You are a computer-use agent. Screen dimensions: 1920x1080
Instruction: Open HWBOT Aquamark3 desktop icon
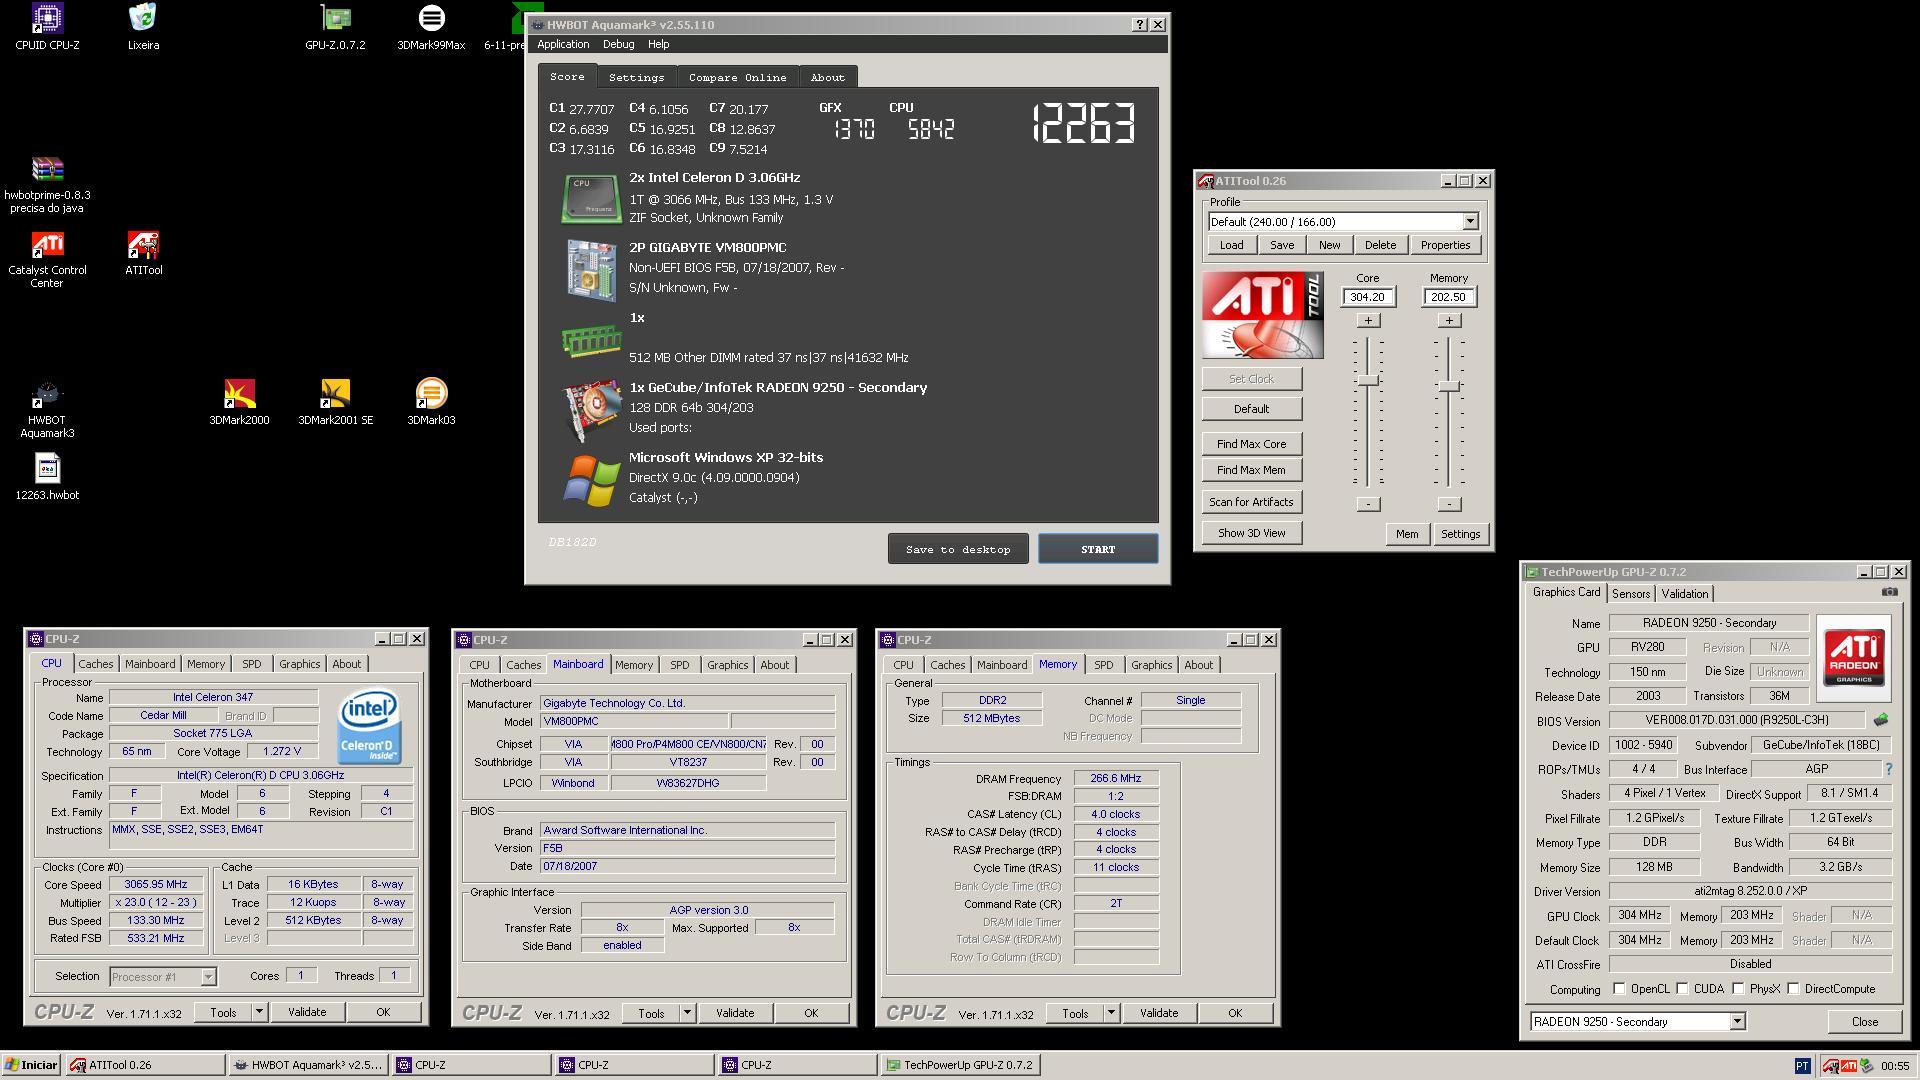coord(47,409)
